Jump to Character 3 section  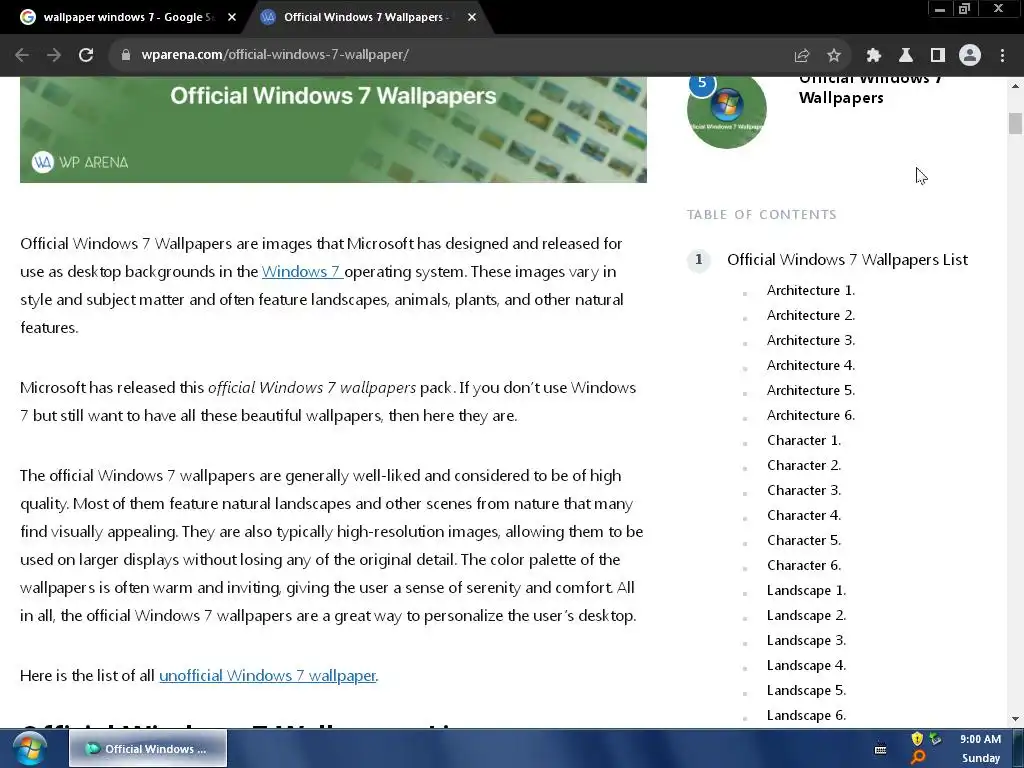coord(804,490)
